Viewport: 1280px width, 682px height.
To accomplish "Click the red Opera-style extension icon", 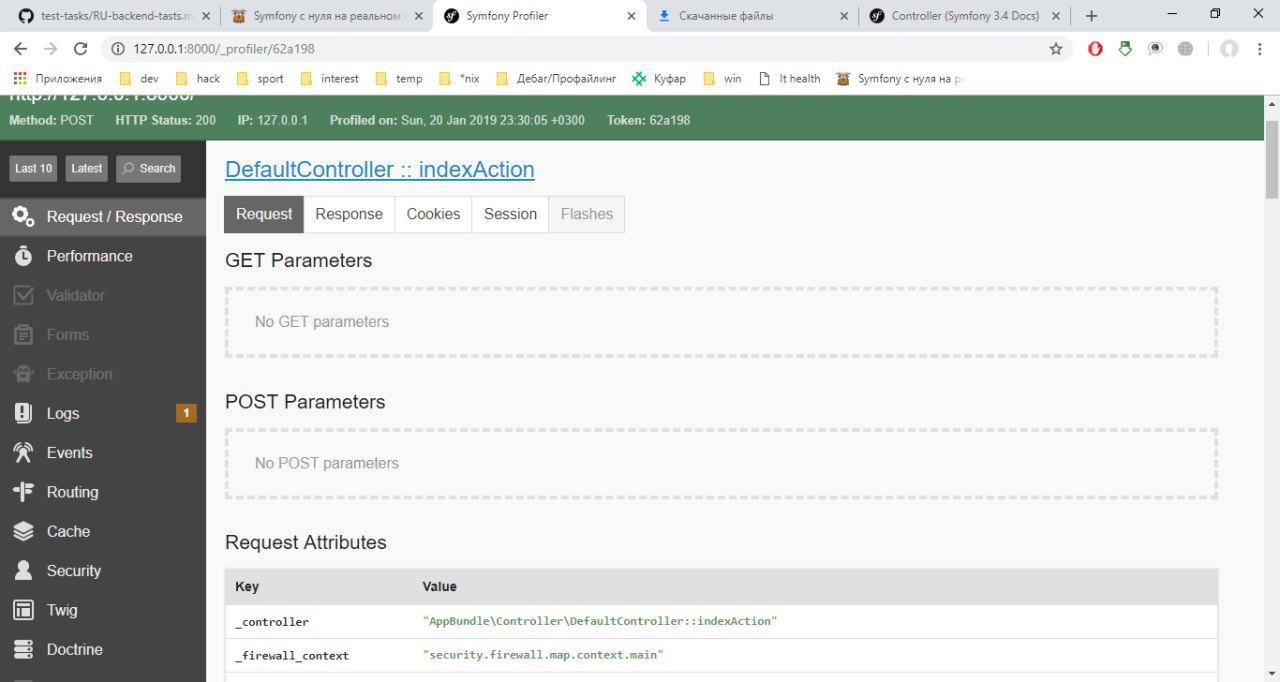I will coord(1095,48).
